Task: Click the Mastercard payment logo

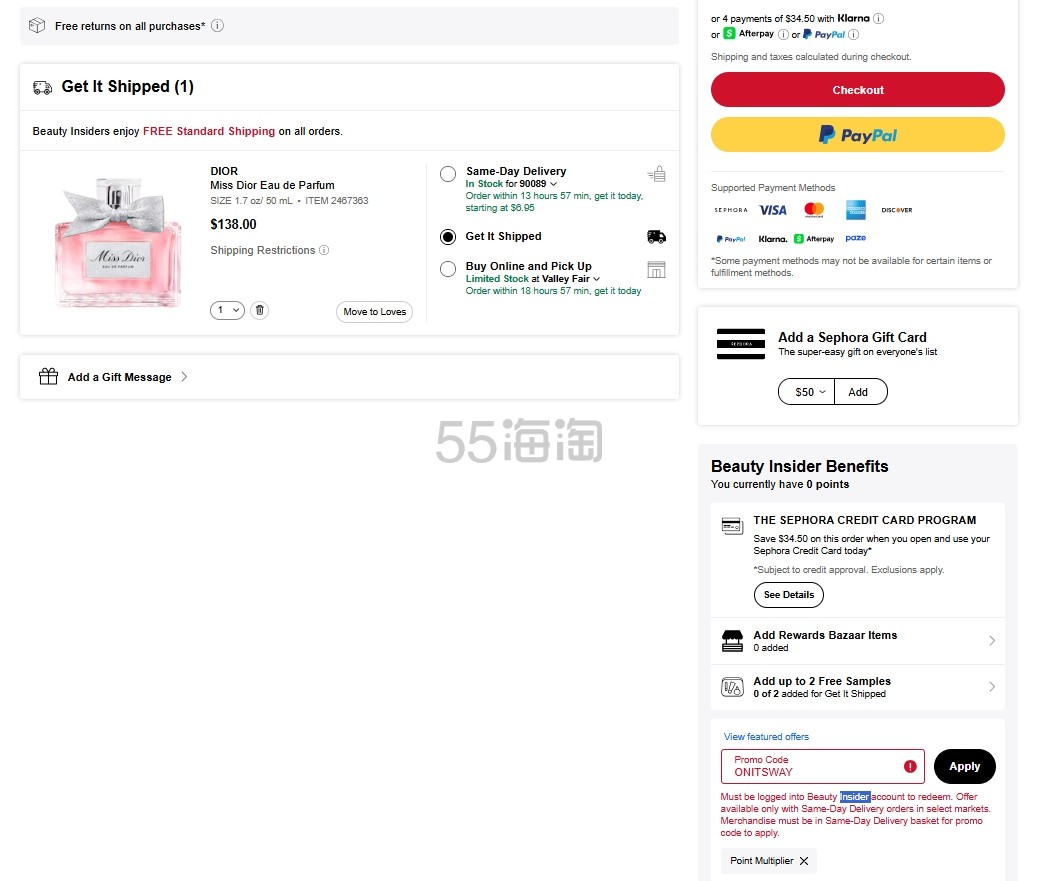Action: coord(814,210)
